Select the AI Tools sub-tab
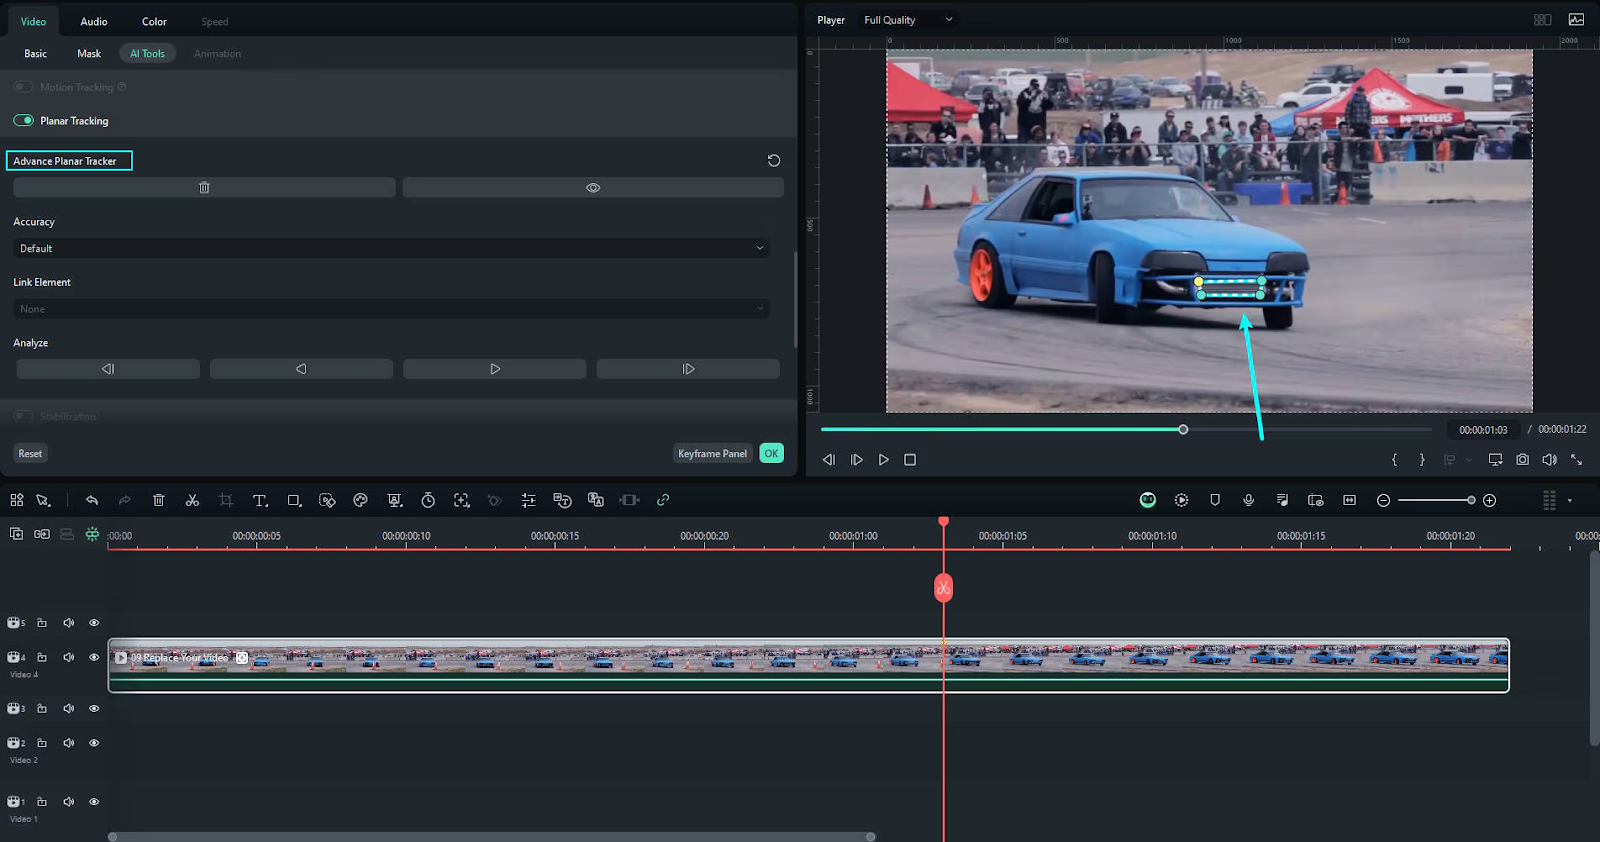The width and height of the screenshot is (1600, 842). coord(147,54)
